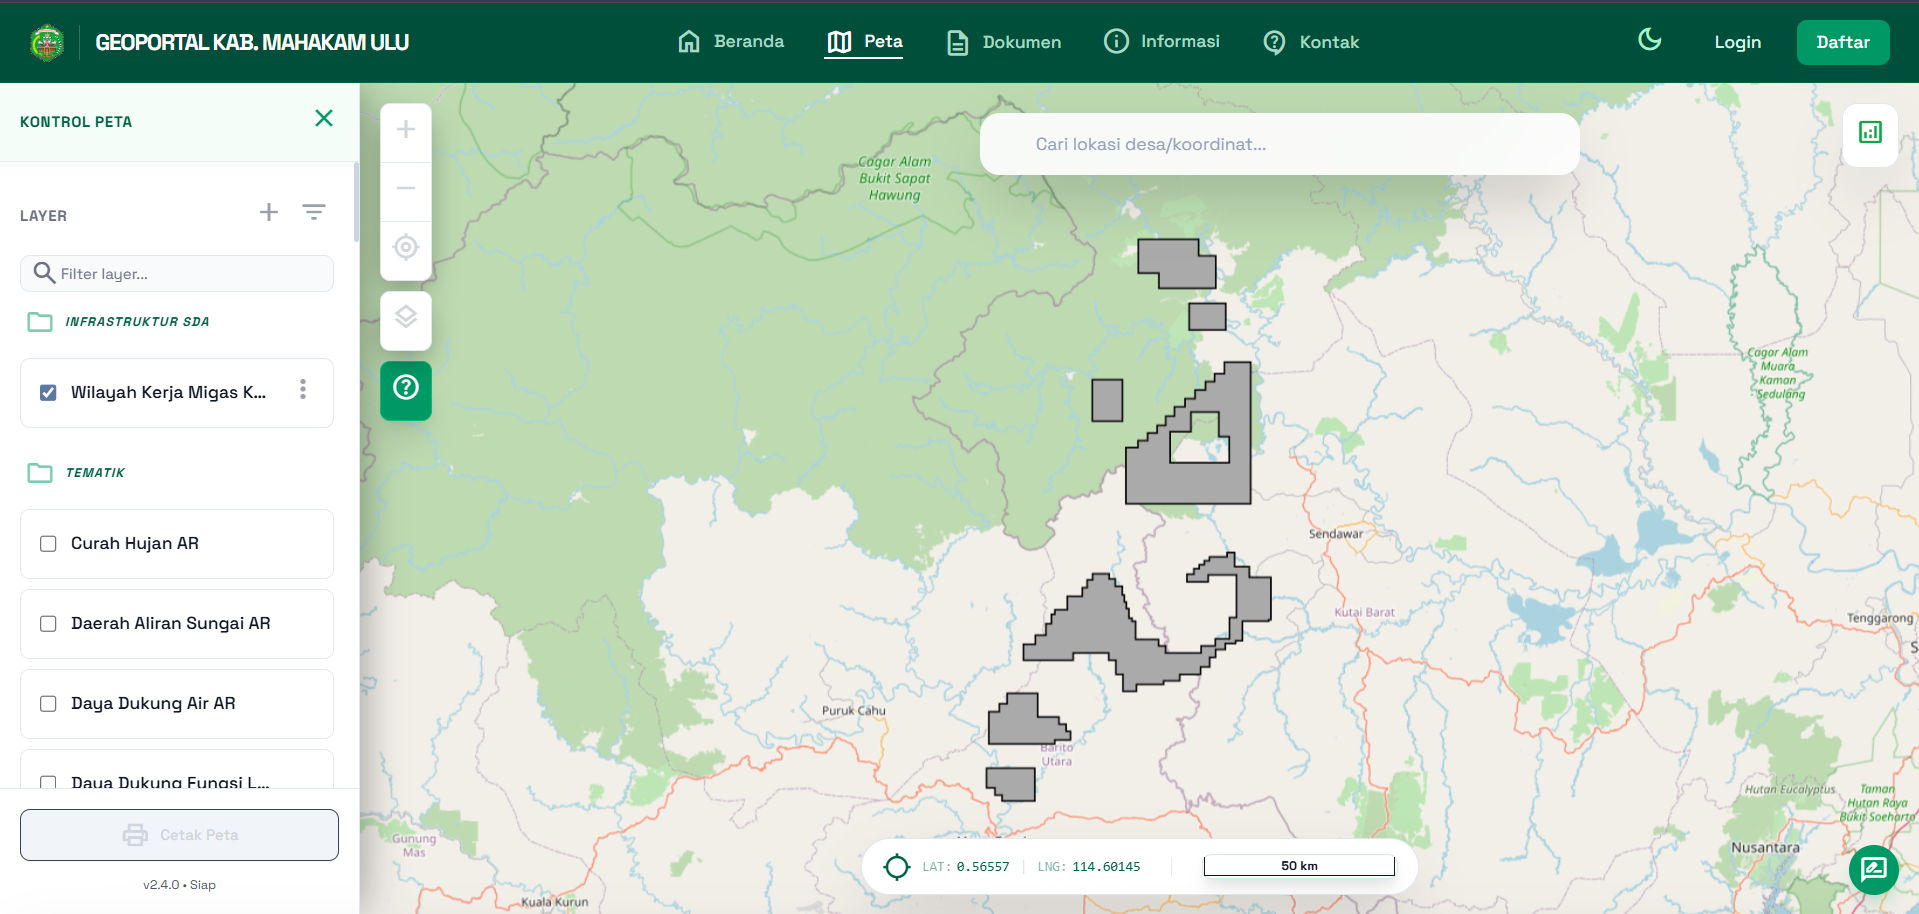
Task: Toggle dark mode moon icon
Action: [x=1649, y=41]
